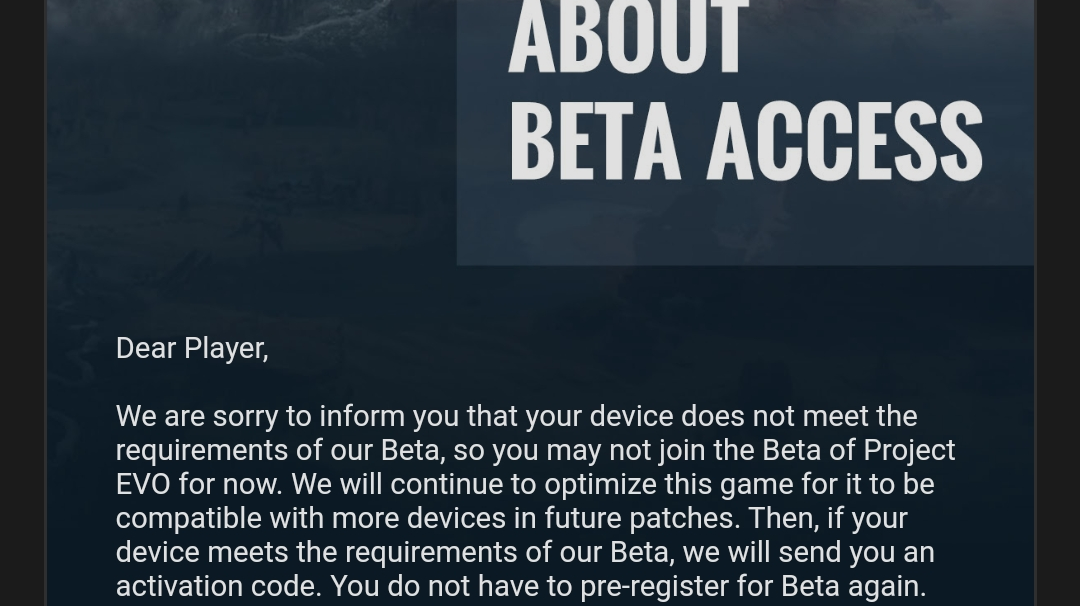Click the word "Then," in the paragraph
This screenshot has height=606, width=1080.
click(785, 518)
